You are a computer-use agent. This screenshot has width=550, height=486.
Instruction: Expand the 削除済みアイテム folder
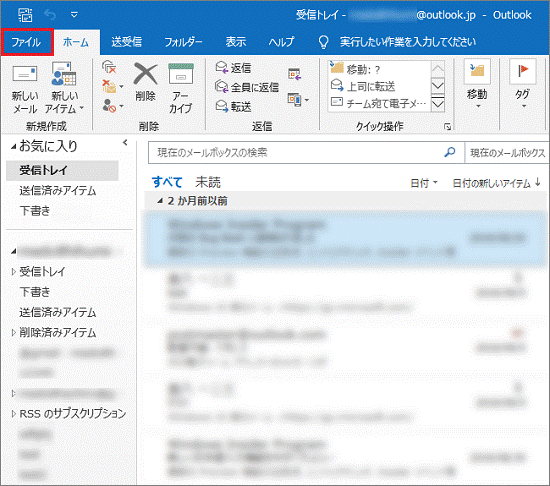14,332
